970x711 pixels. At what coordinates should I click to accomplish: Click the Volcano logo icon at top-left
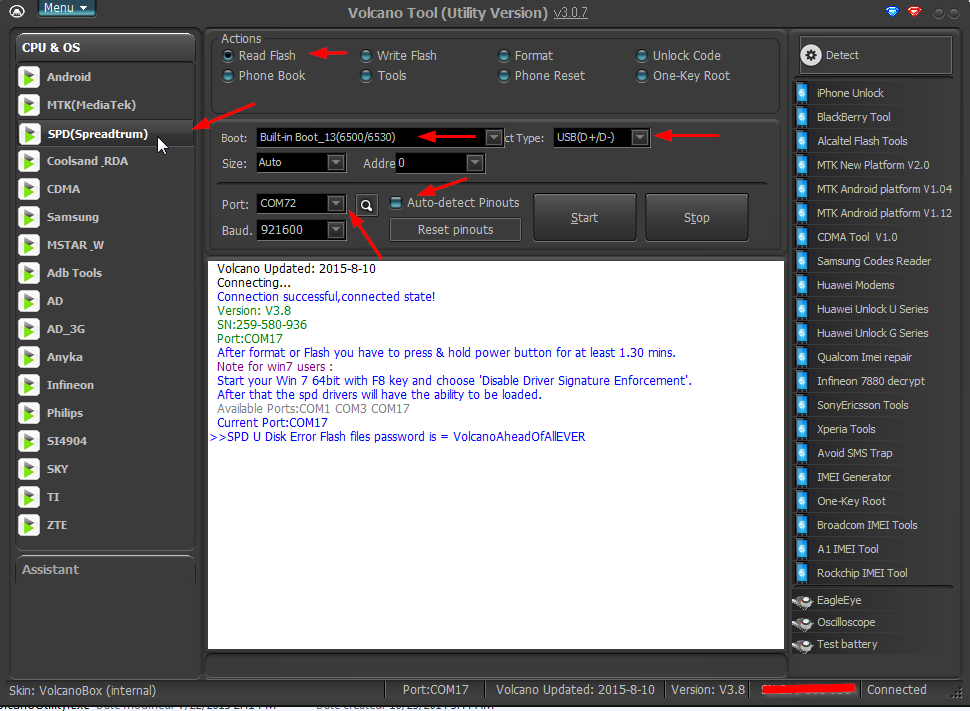click(x=17, y=11)
